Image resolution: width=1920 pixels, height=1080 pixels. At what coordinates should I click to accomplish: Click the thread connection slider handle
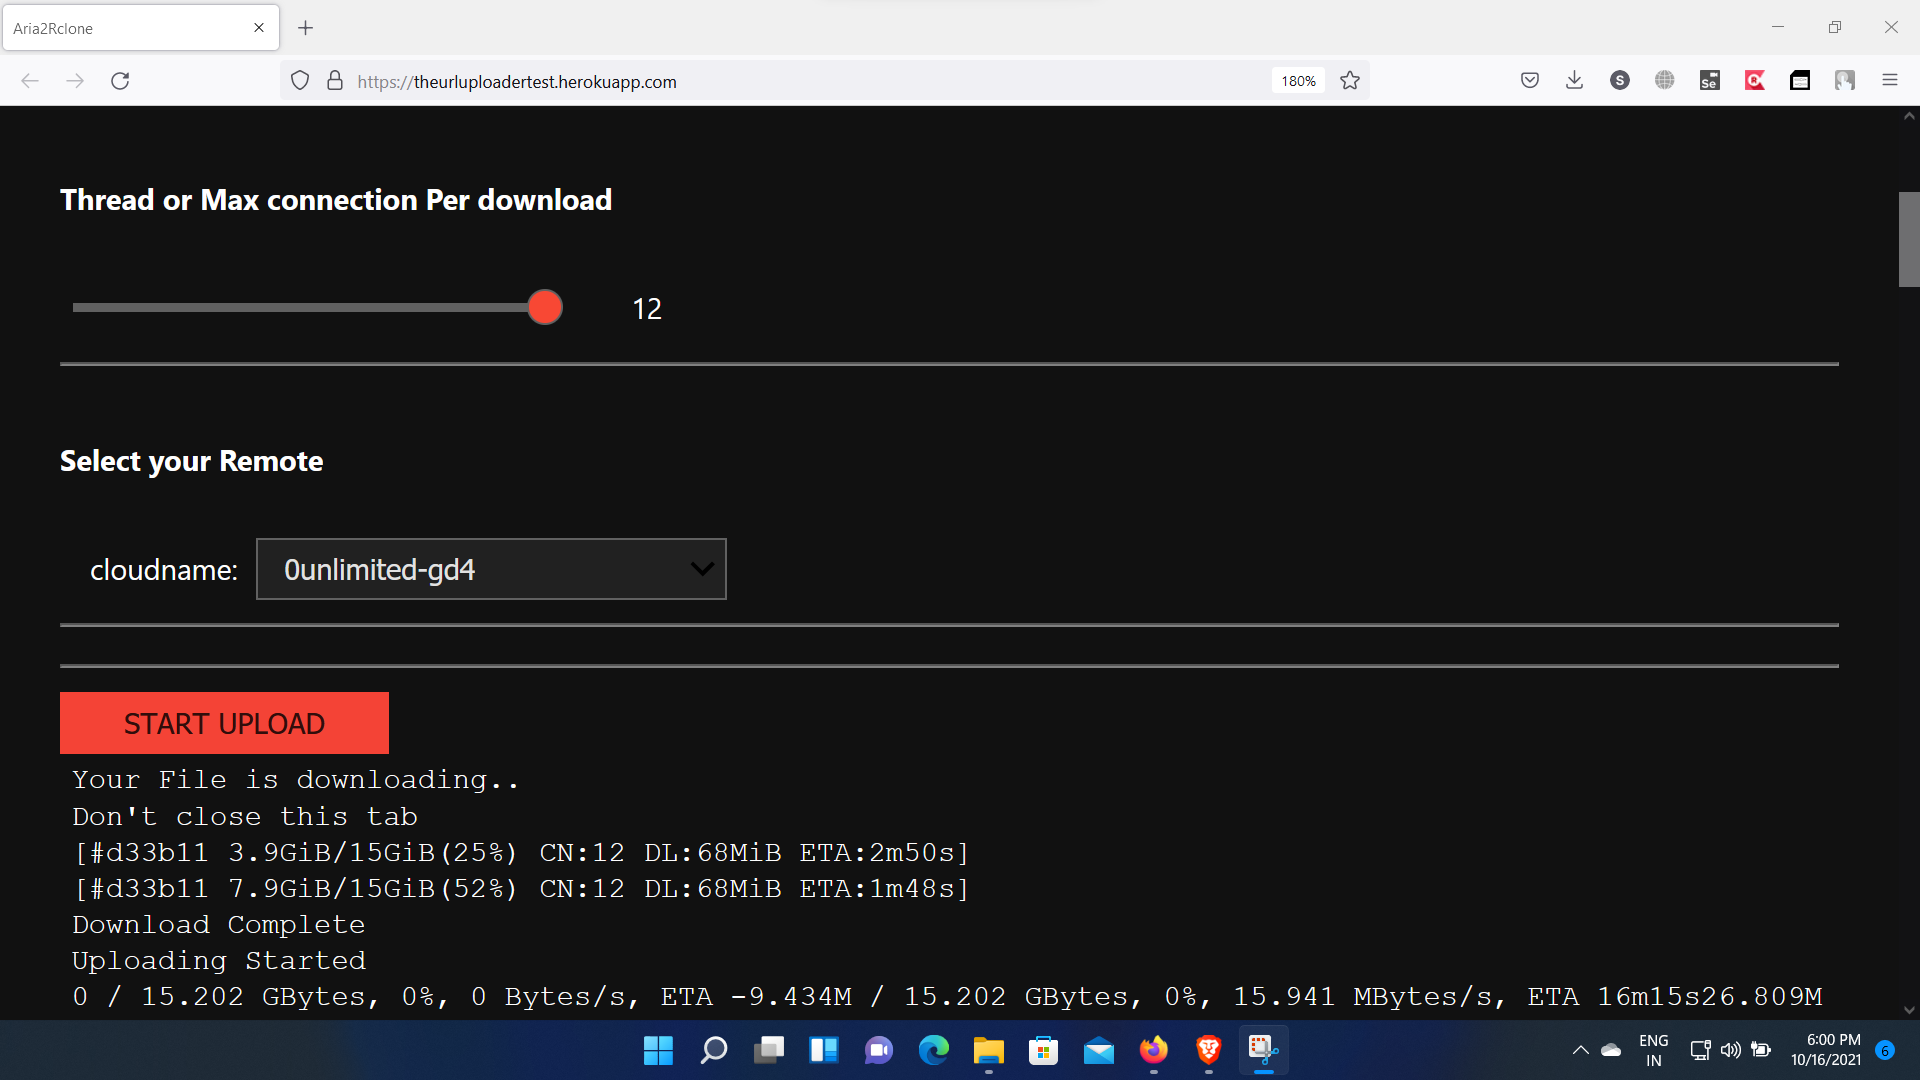pyautogui.click(x=545, y=308)
